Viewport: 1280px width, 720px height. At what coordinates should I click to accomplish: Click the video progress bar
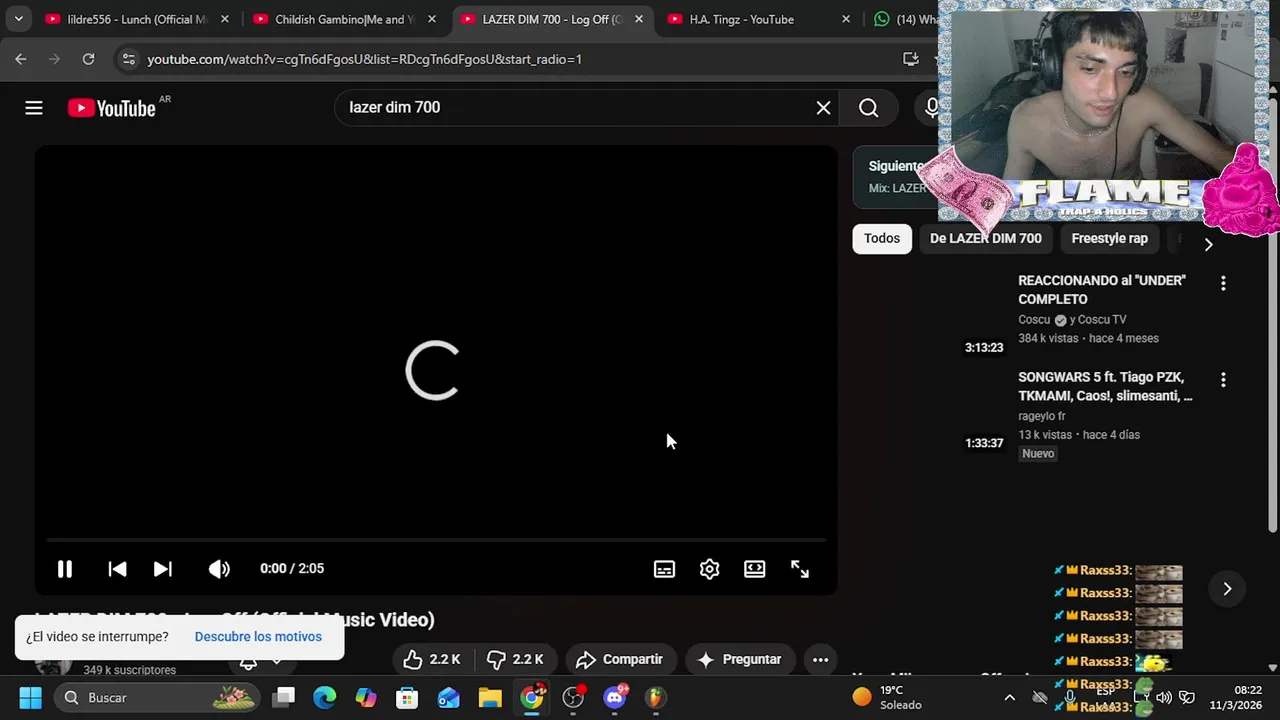tap(436, 540)
